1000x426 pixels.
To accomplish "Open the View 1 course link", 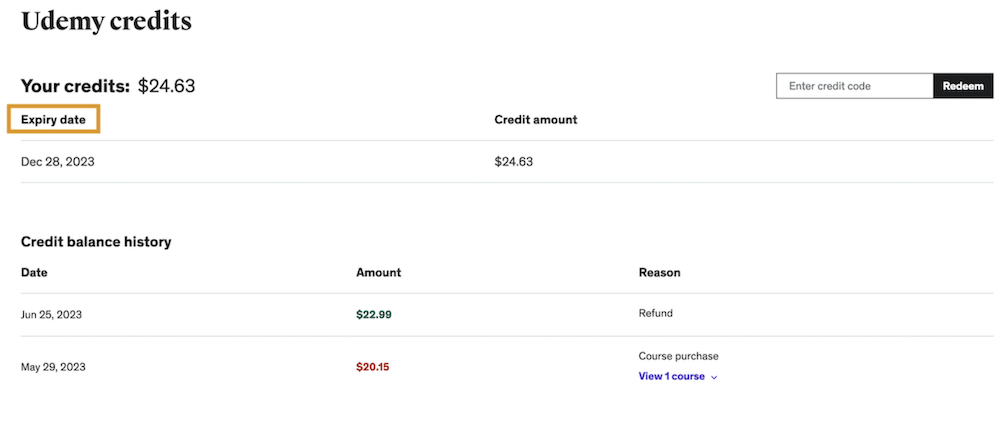I will click(672, 376).
